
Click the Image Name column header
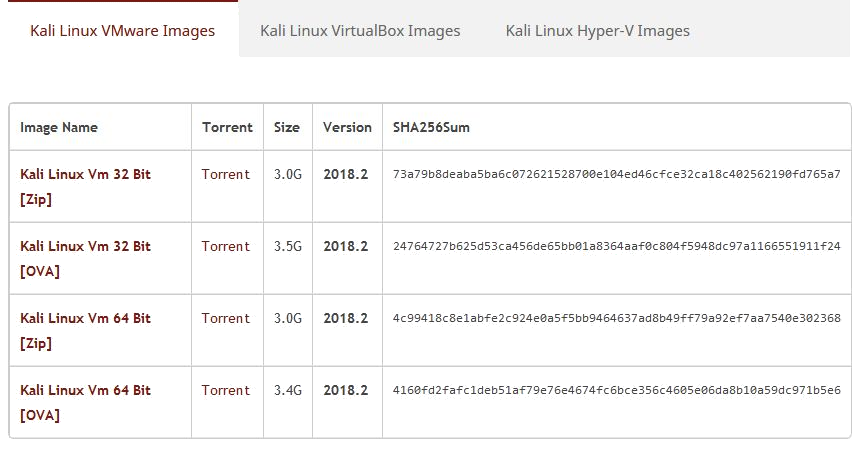[59, 128]
